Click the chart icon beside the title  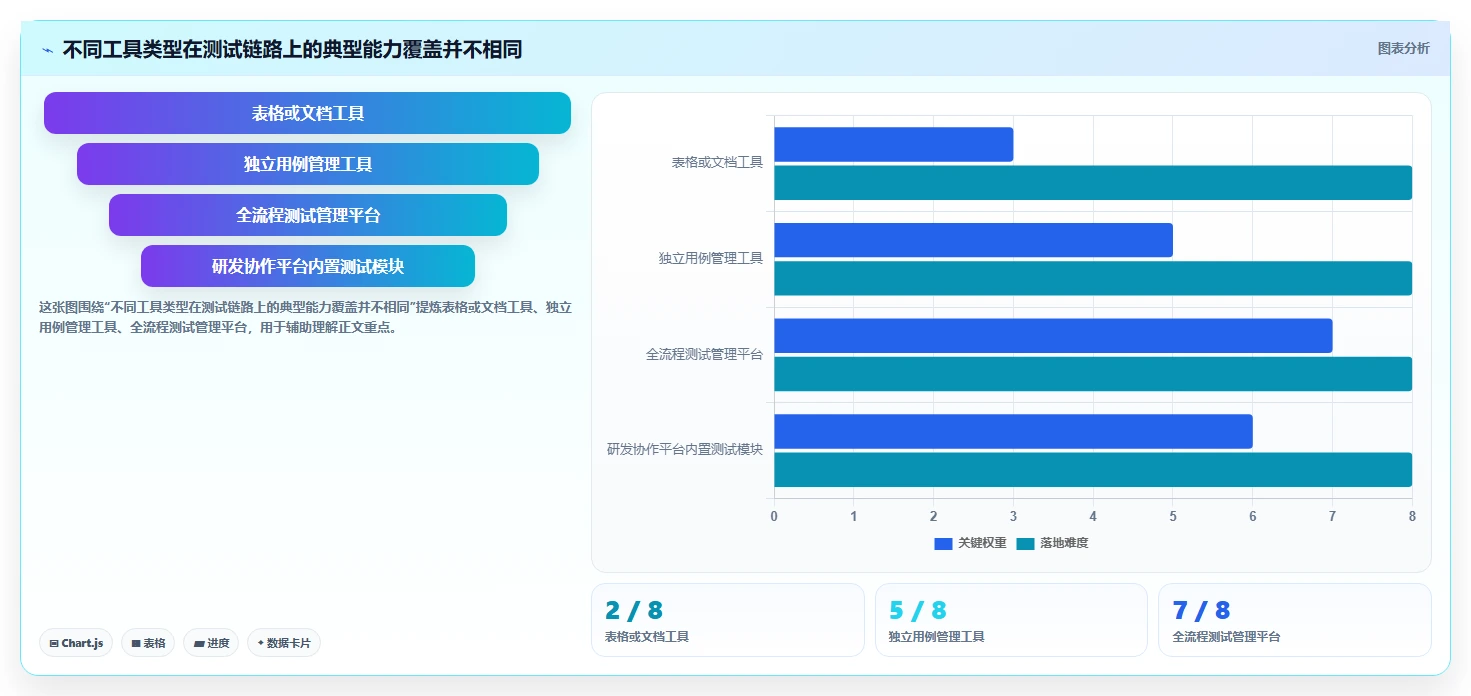(48, 50)
